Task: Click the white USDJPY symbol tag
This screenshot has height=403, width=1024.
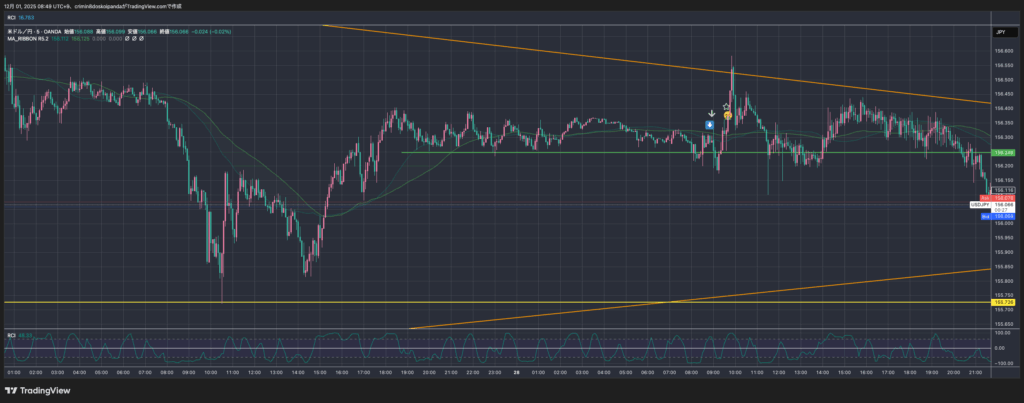Action: click(979, 205)
